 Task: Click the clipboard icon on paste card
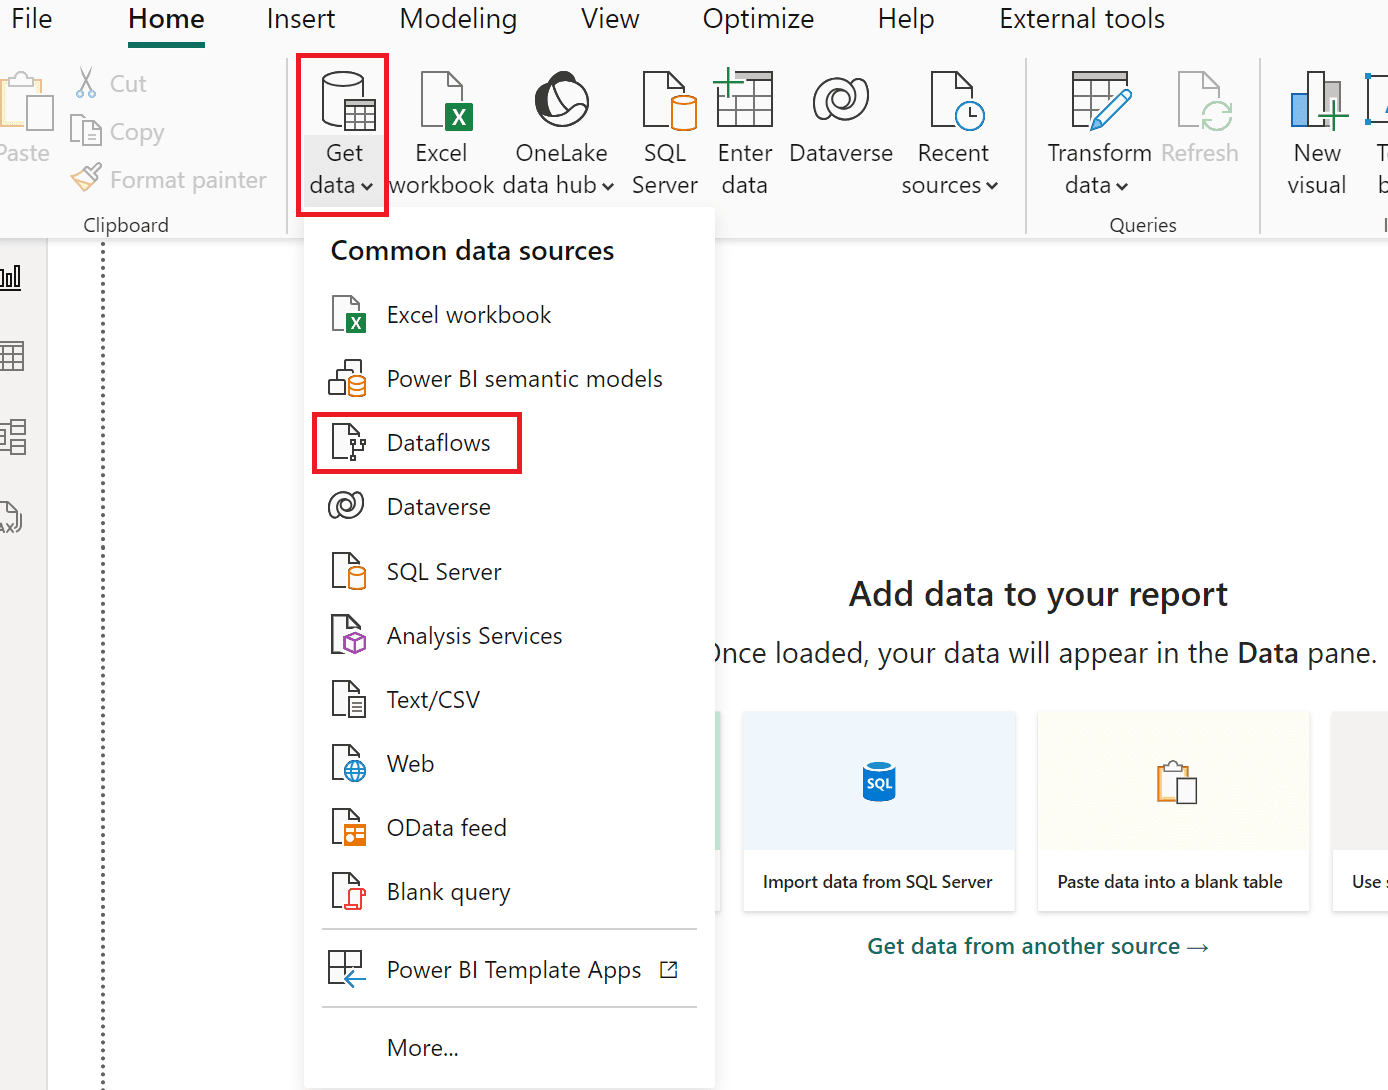[x=1176, y=783]
